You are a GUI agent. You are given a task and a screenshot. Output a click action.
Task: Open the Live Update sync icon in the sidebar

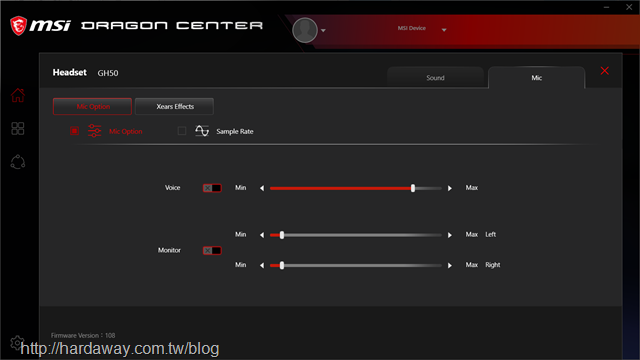(x=18, y=162)
